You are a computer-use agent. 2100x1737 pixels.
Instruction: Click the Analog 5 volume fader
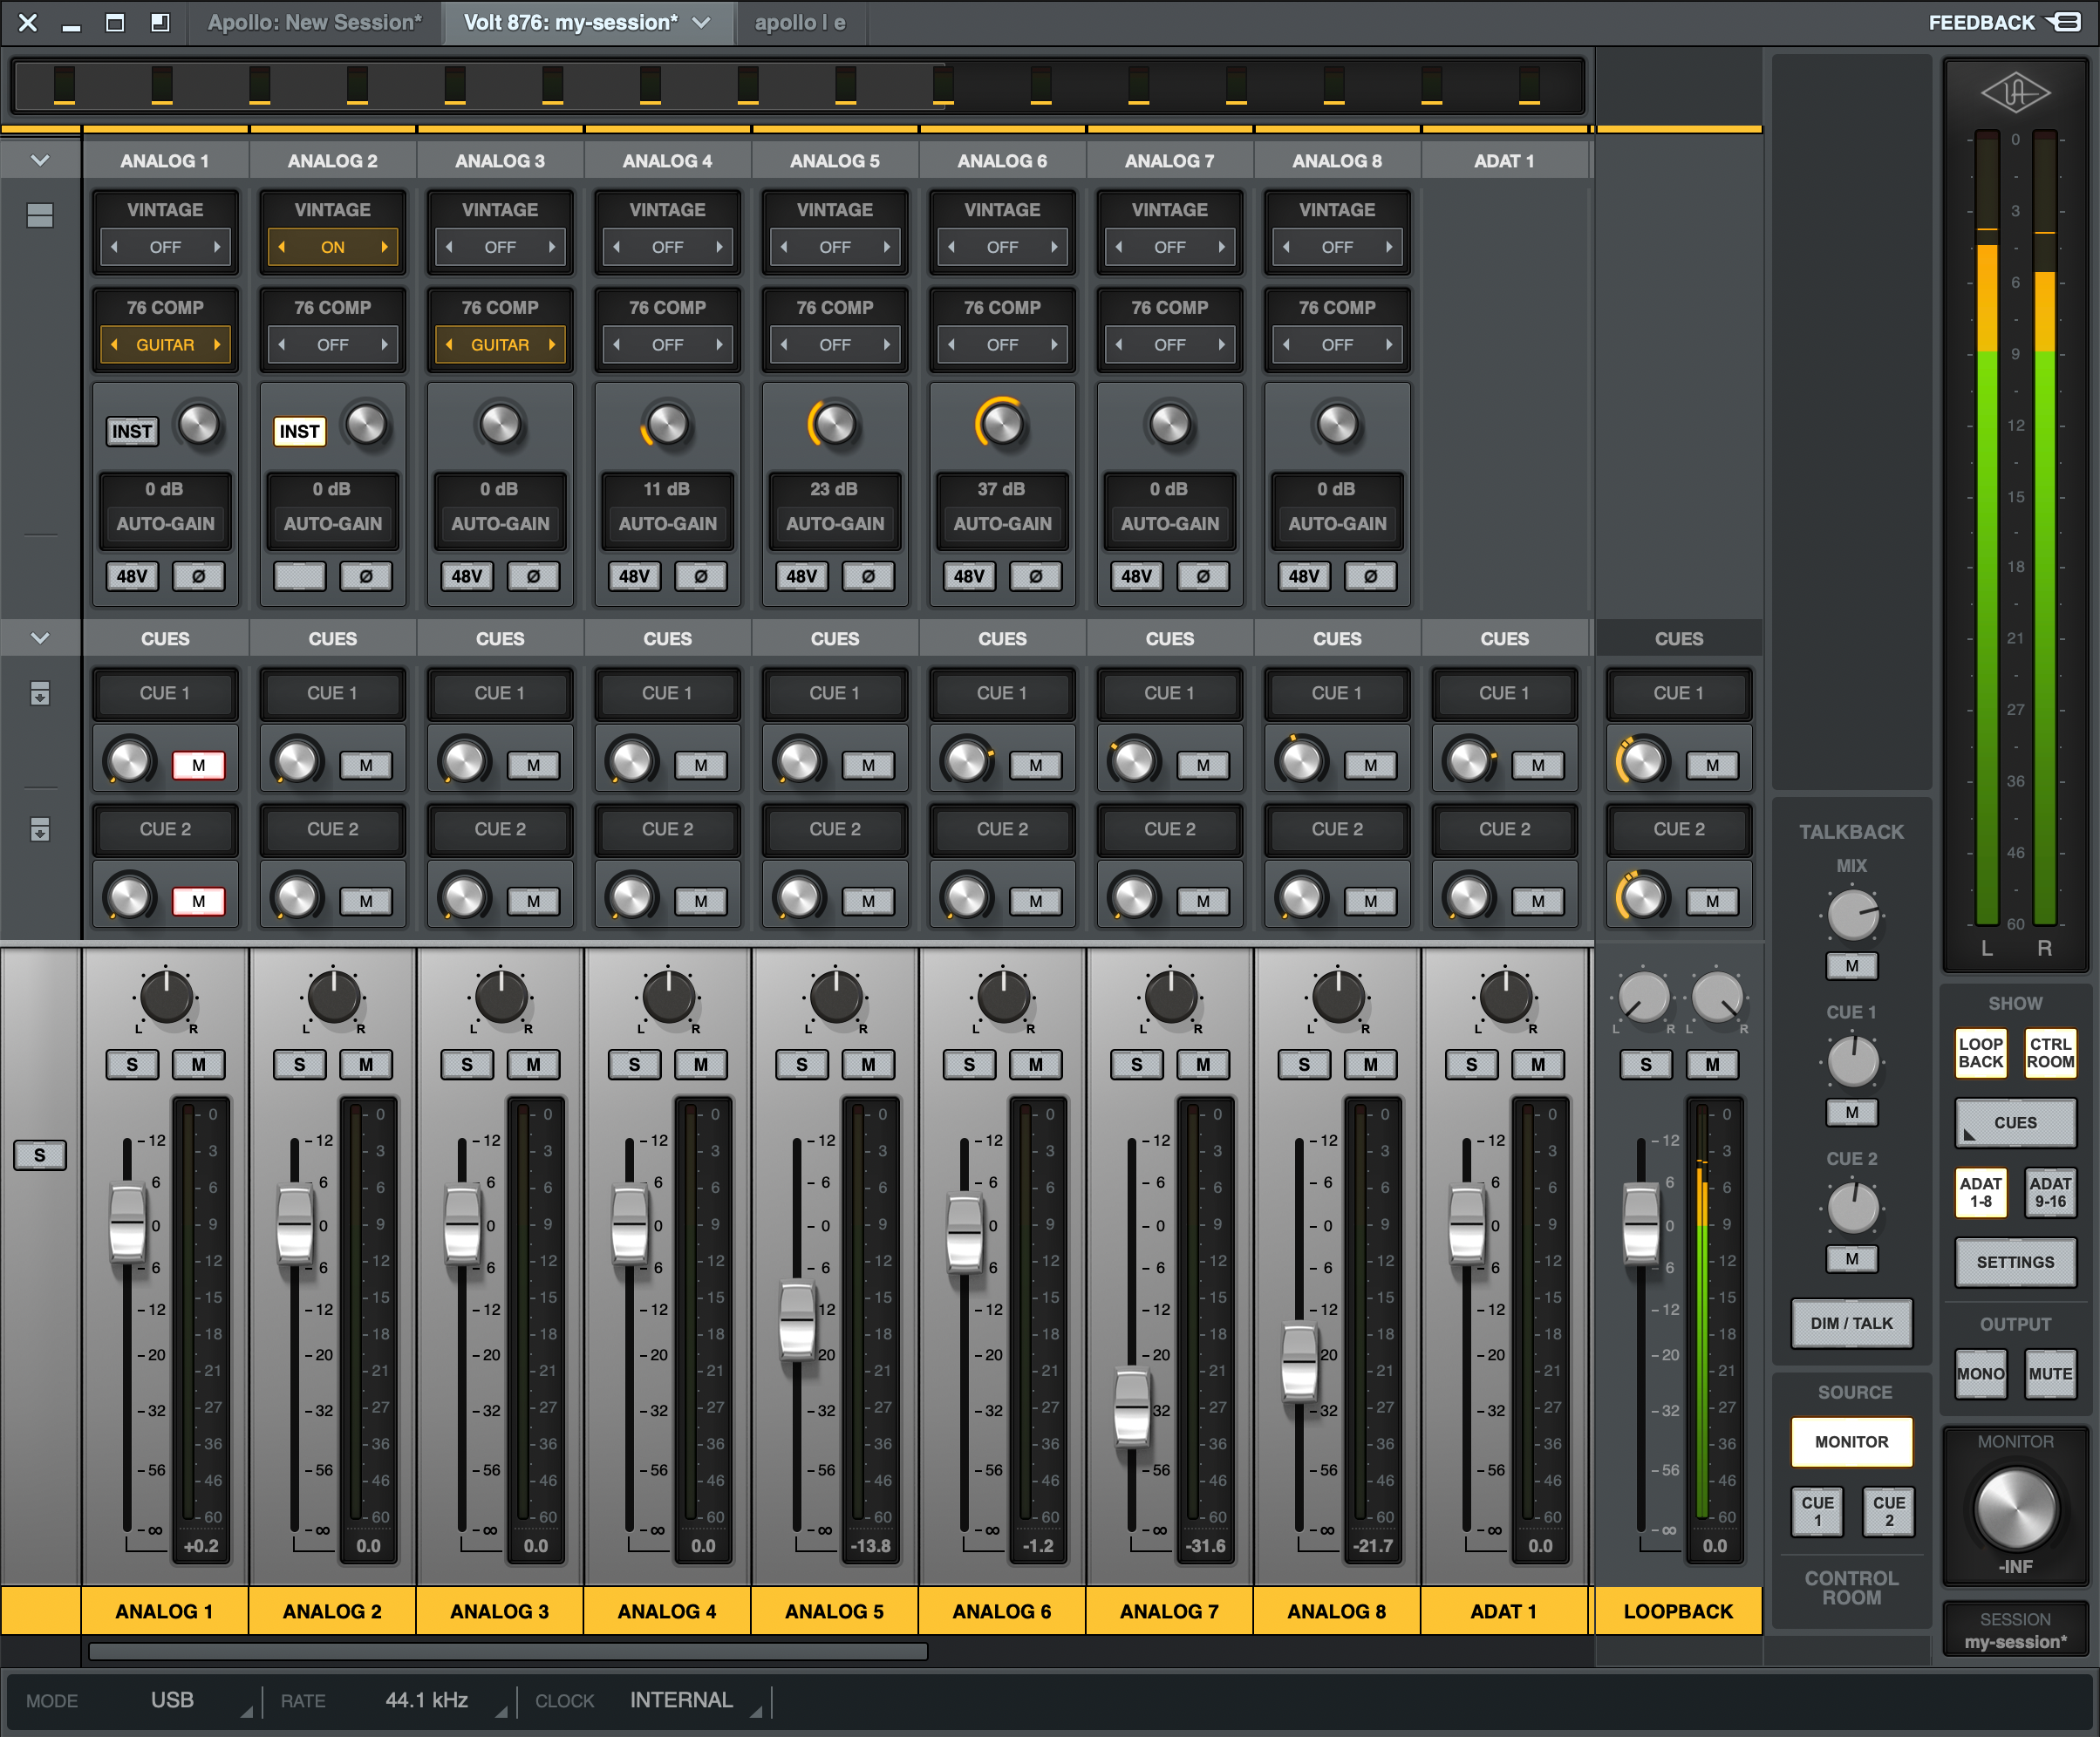coord(797,1322)
